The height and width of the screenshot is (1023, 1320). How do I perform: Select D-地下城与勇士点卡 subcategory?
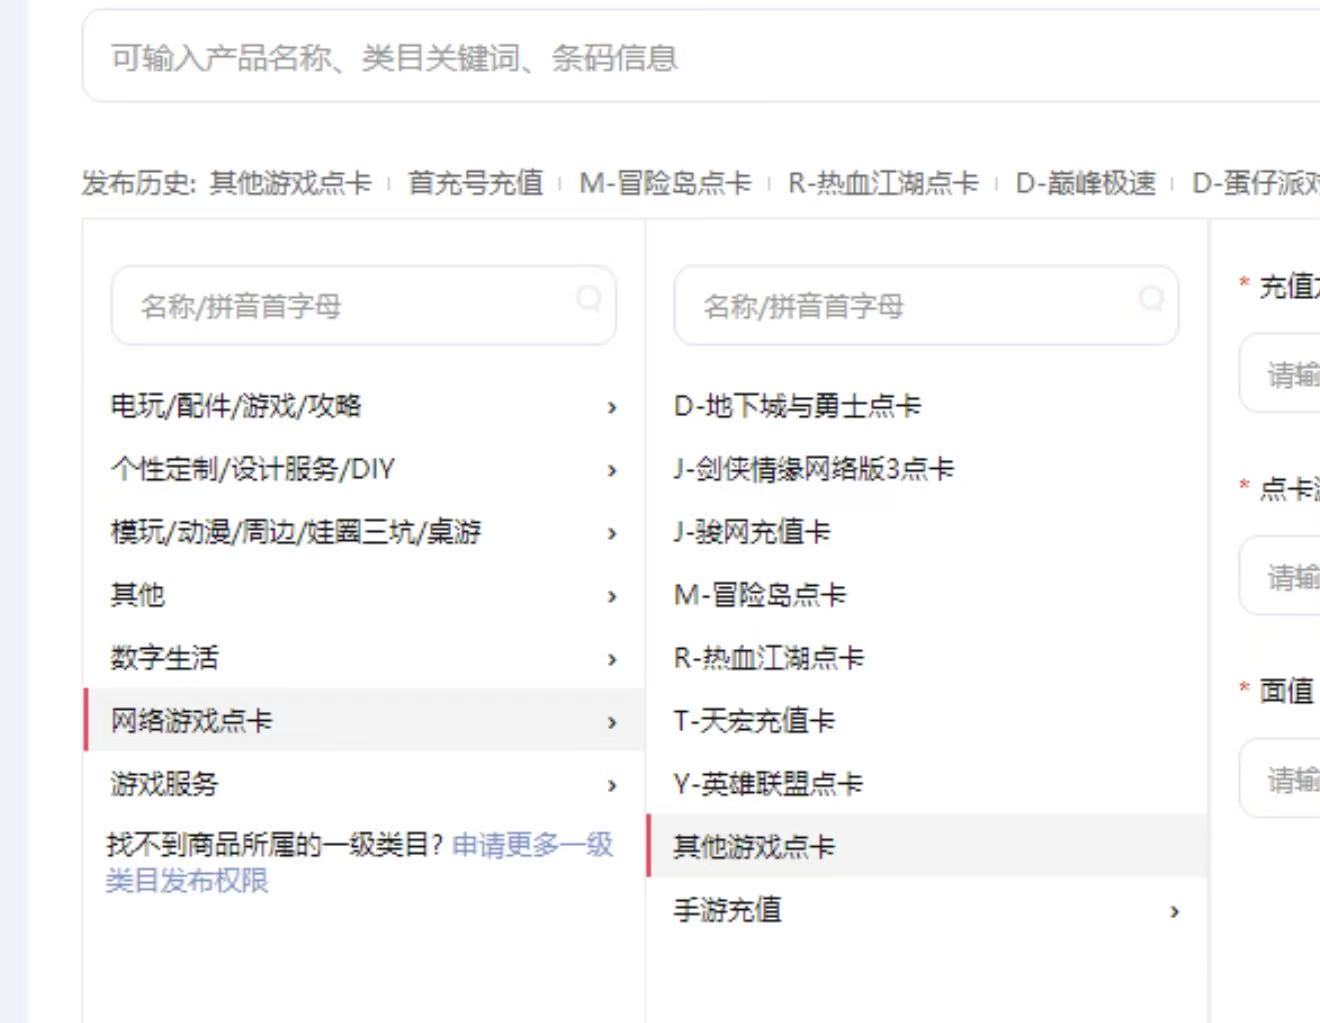click(927, 407)
